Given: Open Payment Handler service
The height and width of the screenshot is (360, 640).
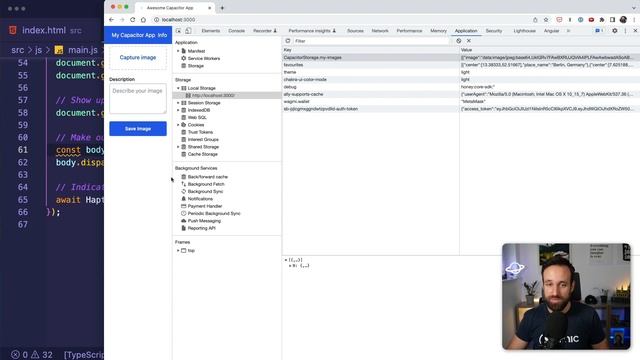Looking at the screenshot, I should pos(205,206).
